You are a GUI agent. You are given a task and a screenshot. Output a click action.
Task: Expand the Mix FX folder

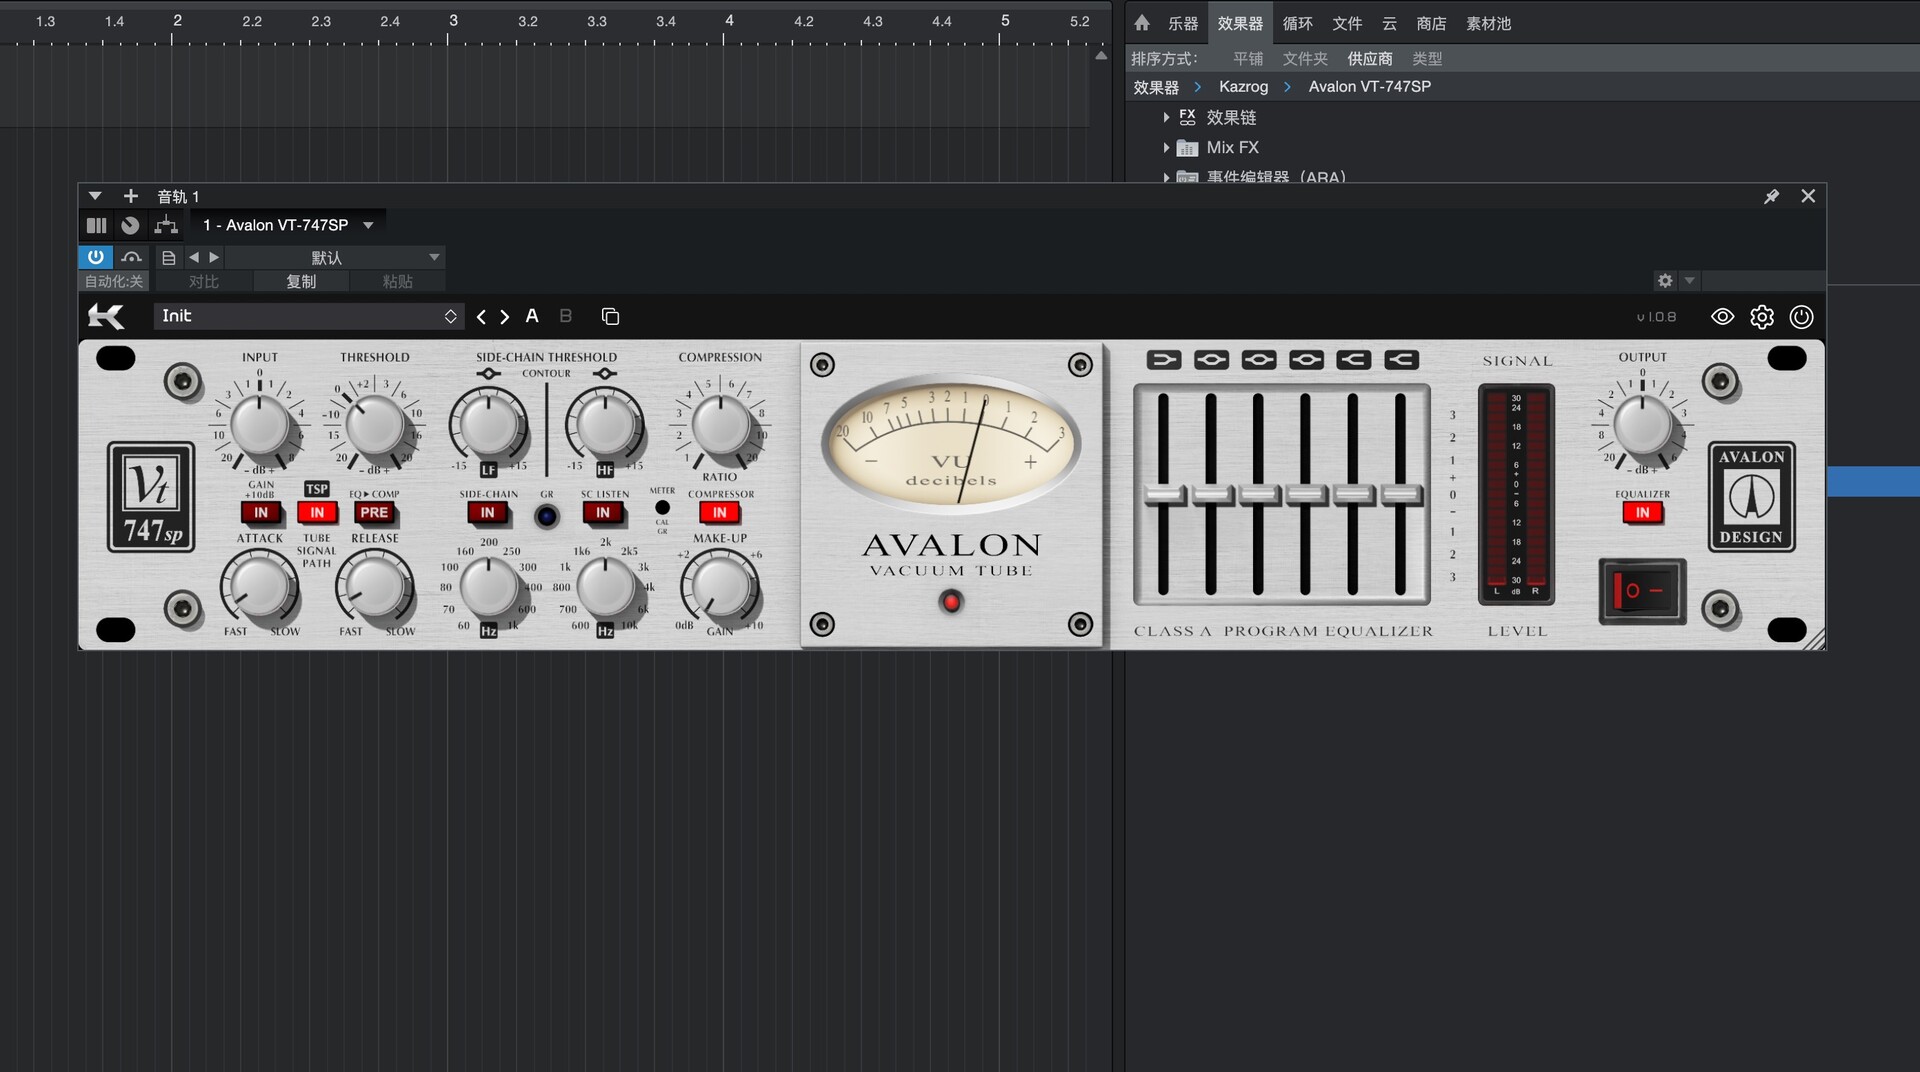click(x=1166, y=148)
